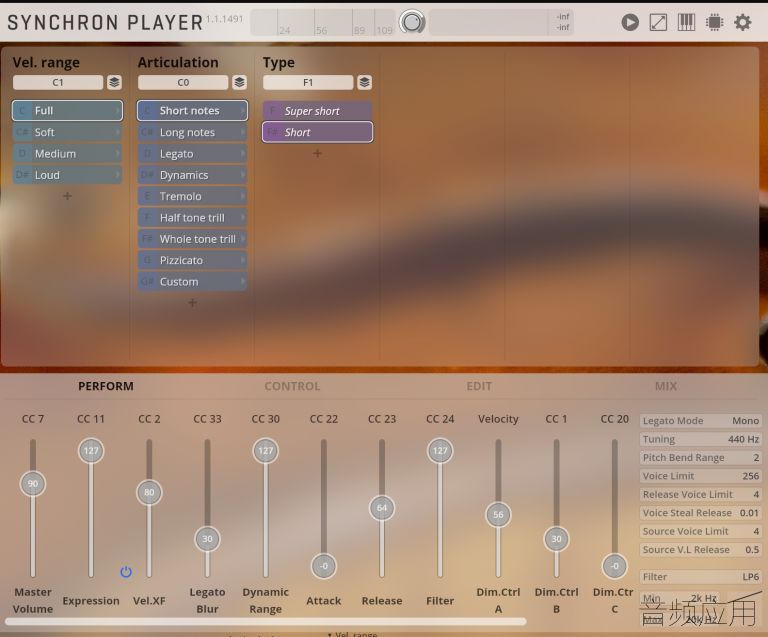Select the Full velocity range slot

point(68,111)
